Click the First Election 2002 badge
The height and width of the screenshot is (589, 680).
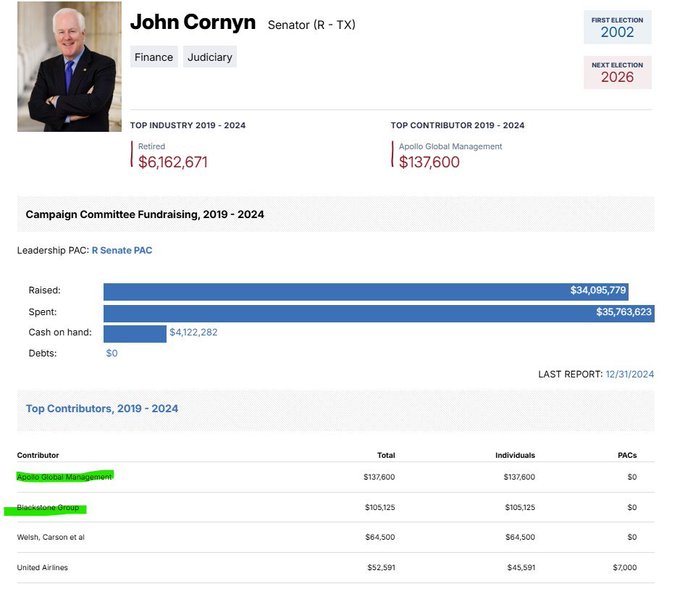617,27
